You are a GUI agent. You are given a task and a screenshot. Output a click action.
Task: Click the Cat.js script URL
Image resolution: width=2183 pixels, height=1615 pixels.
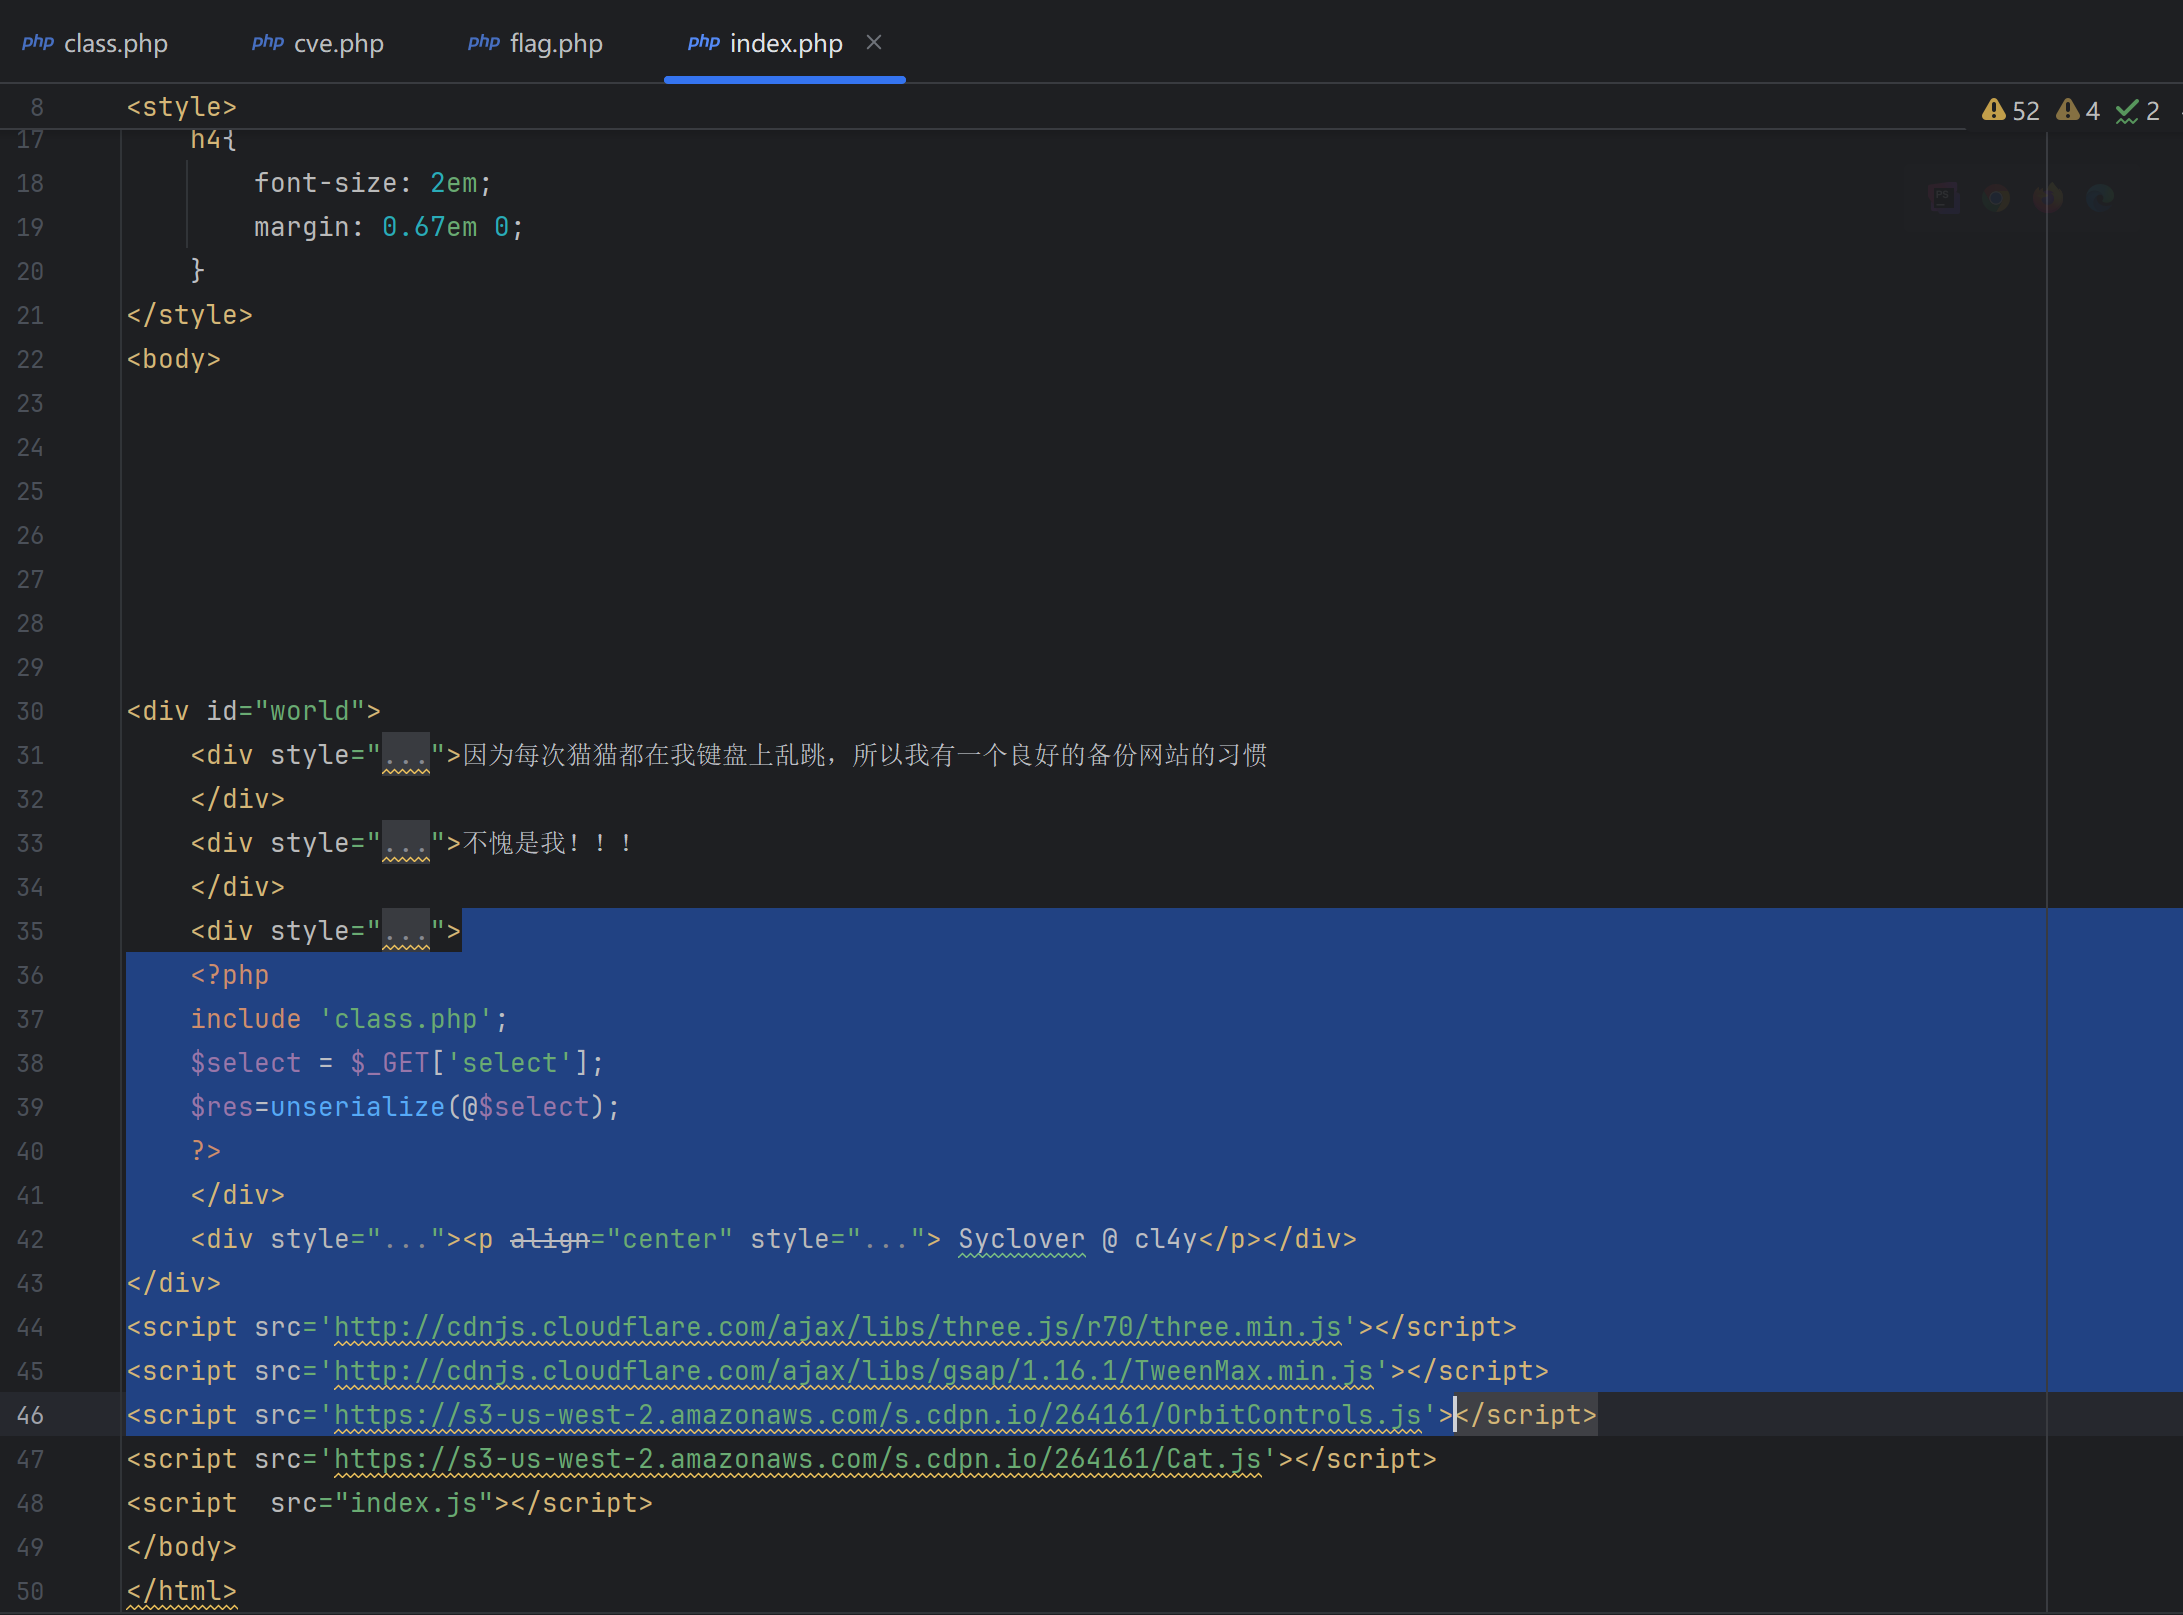coord(796,1459)
